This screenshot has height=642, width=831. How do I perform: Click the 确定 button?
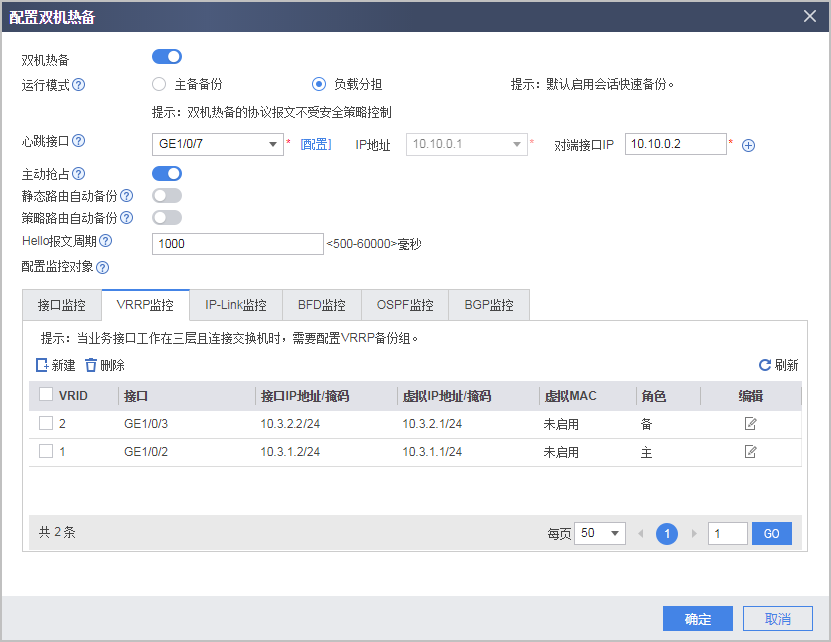[697, 619]
